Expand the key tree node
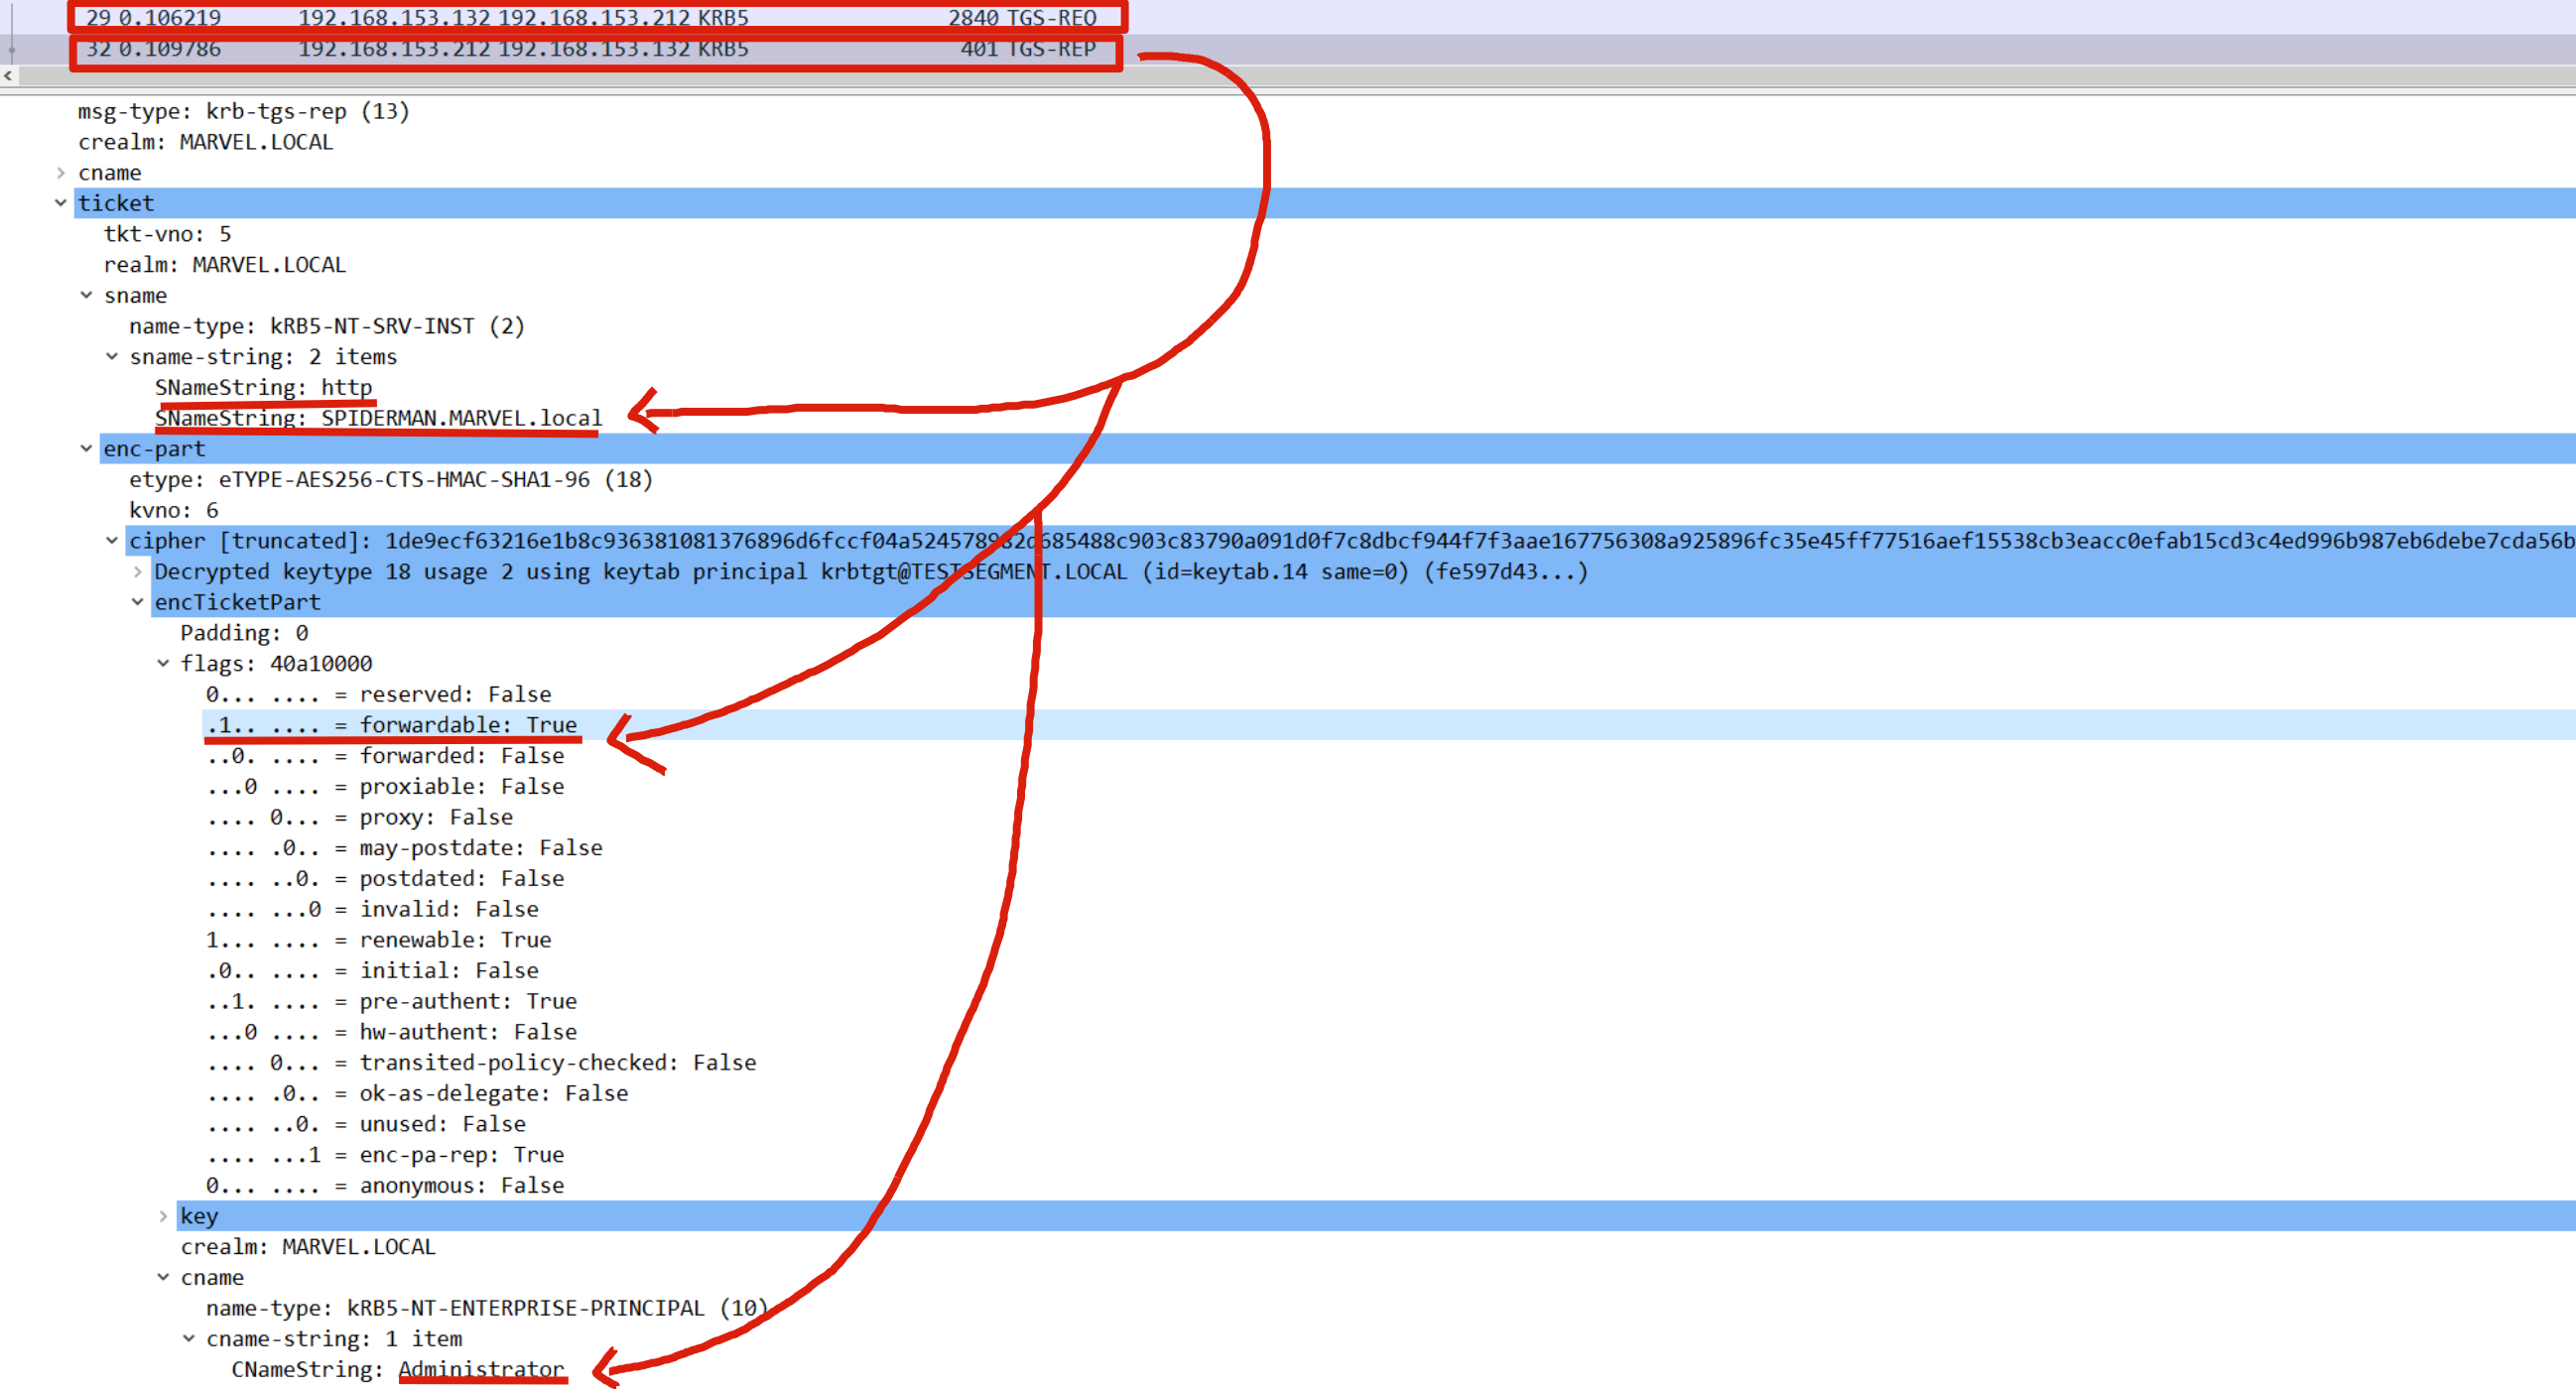 [x=163, y=1216]
